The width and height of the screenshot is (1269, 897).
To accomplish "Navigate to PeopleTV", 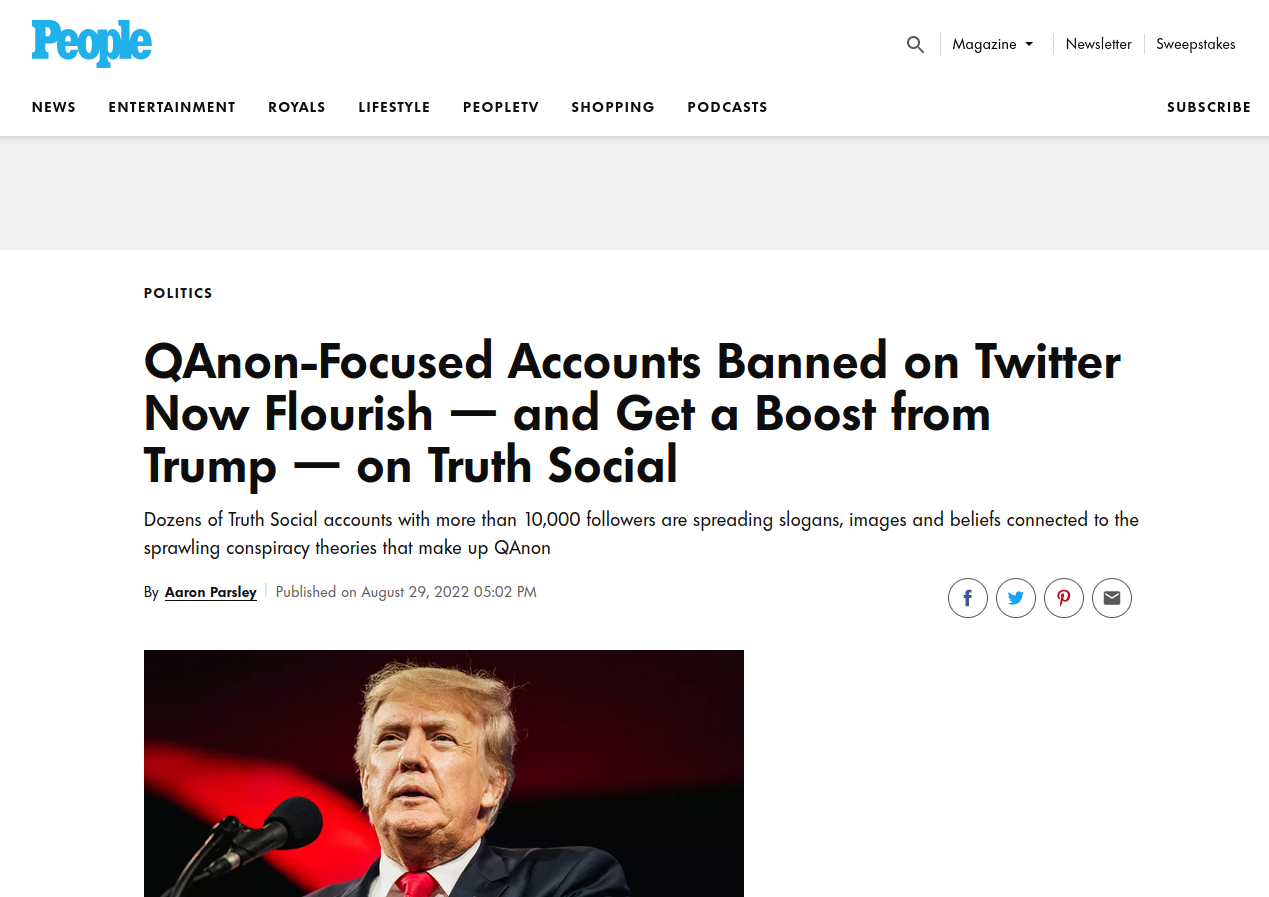I will click(x=501, y=107).
